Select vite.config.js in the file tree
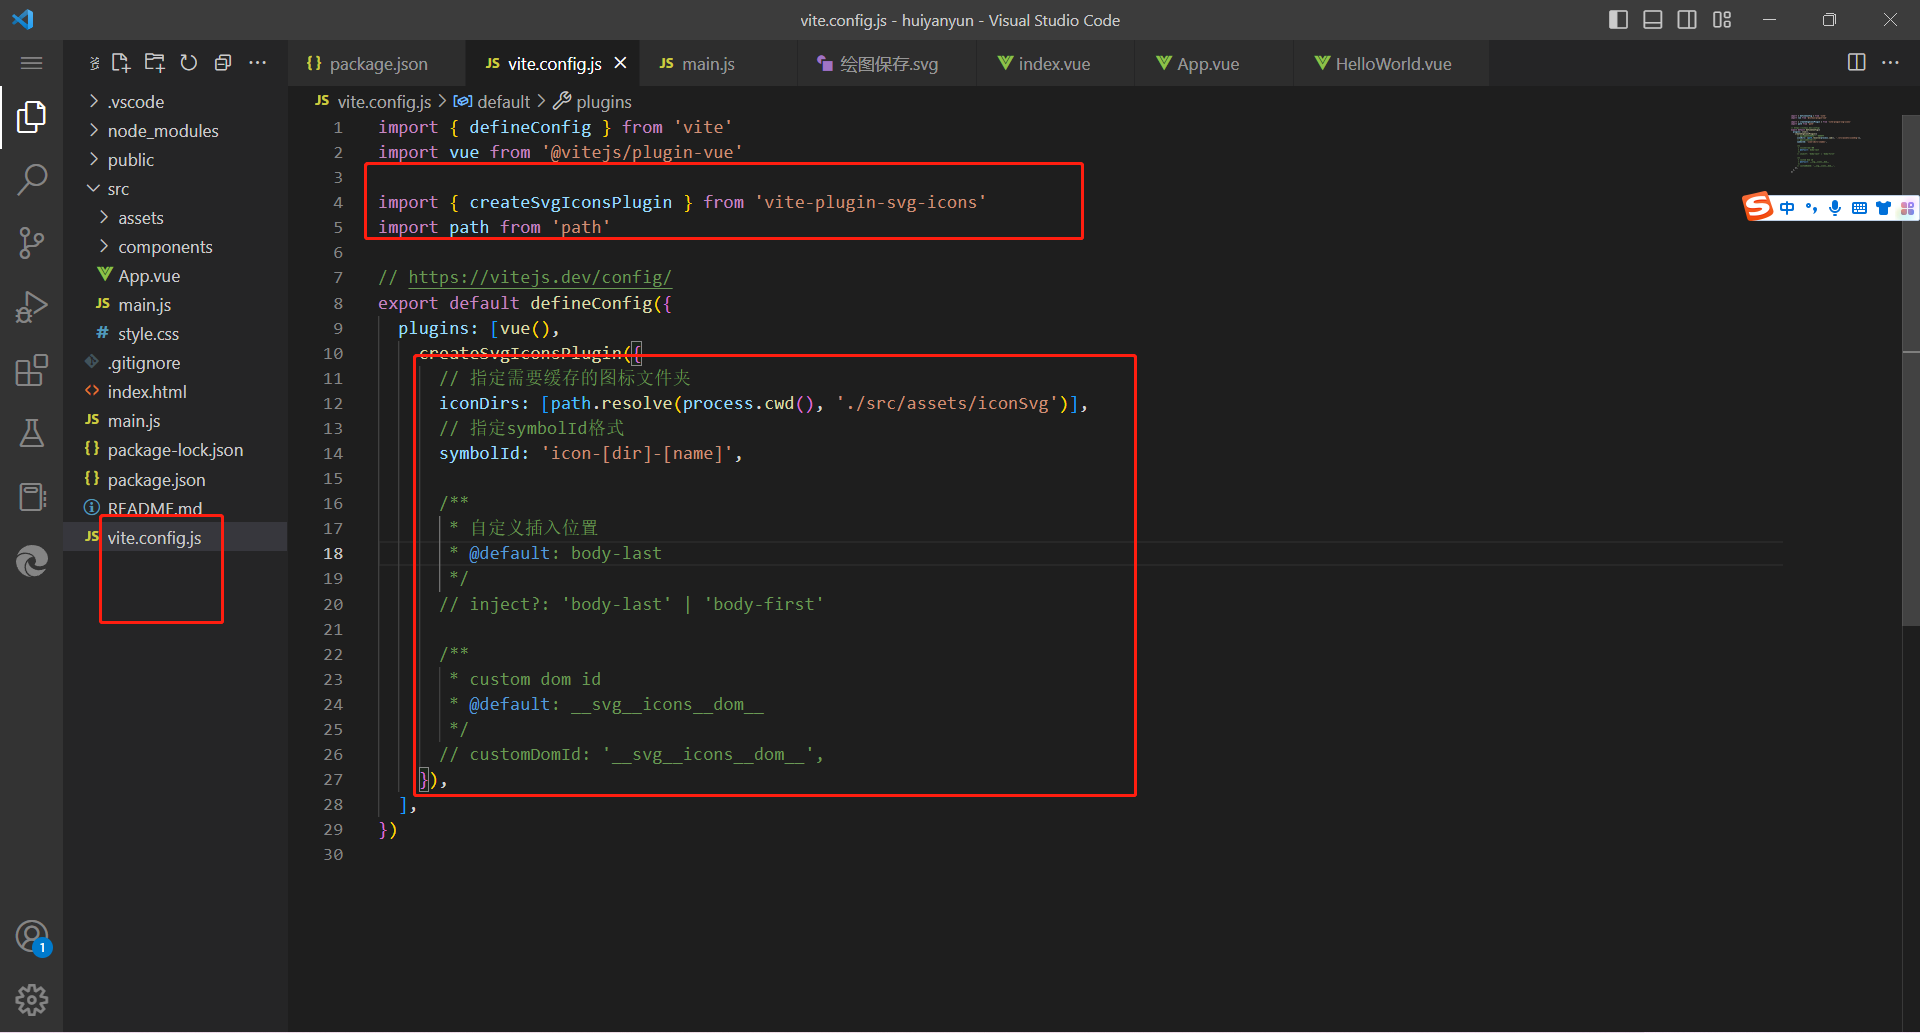1920x1033 pixels. [175, 538]
